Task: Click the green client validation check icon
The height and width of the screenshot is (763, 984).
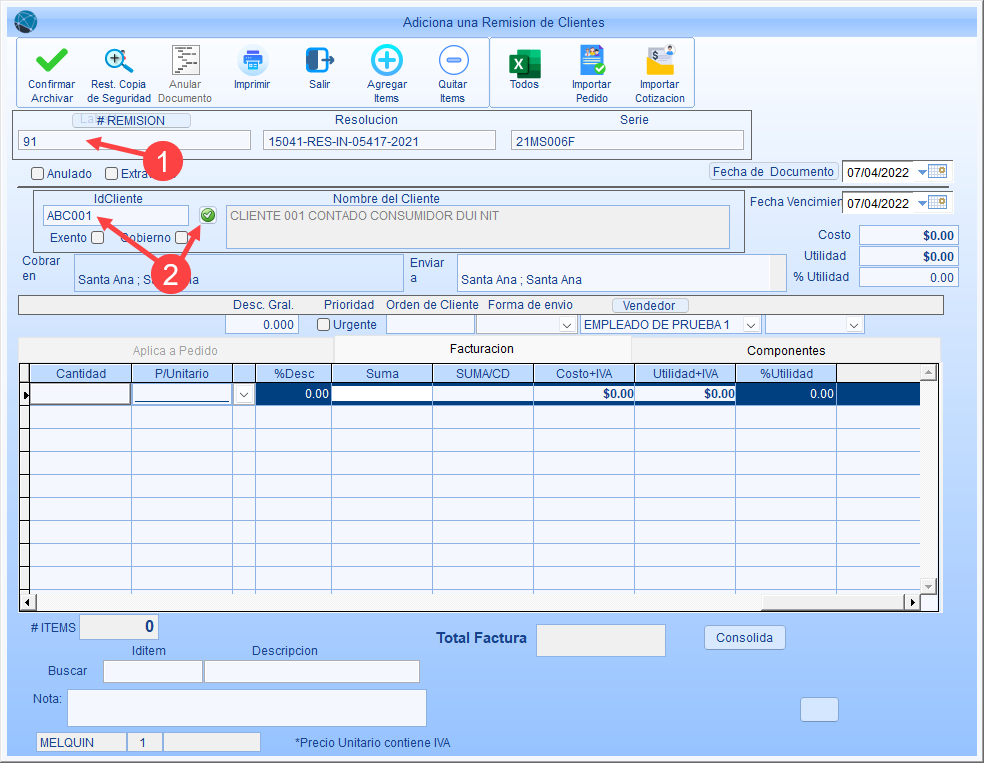Action: click(208, 216)
